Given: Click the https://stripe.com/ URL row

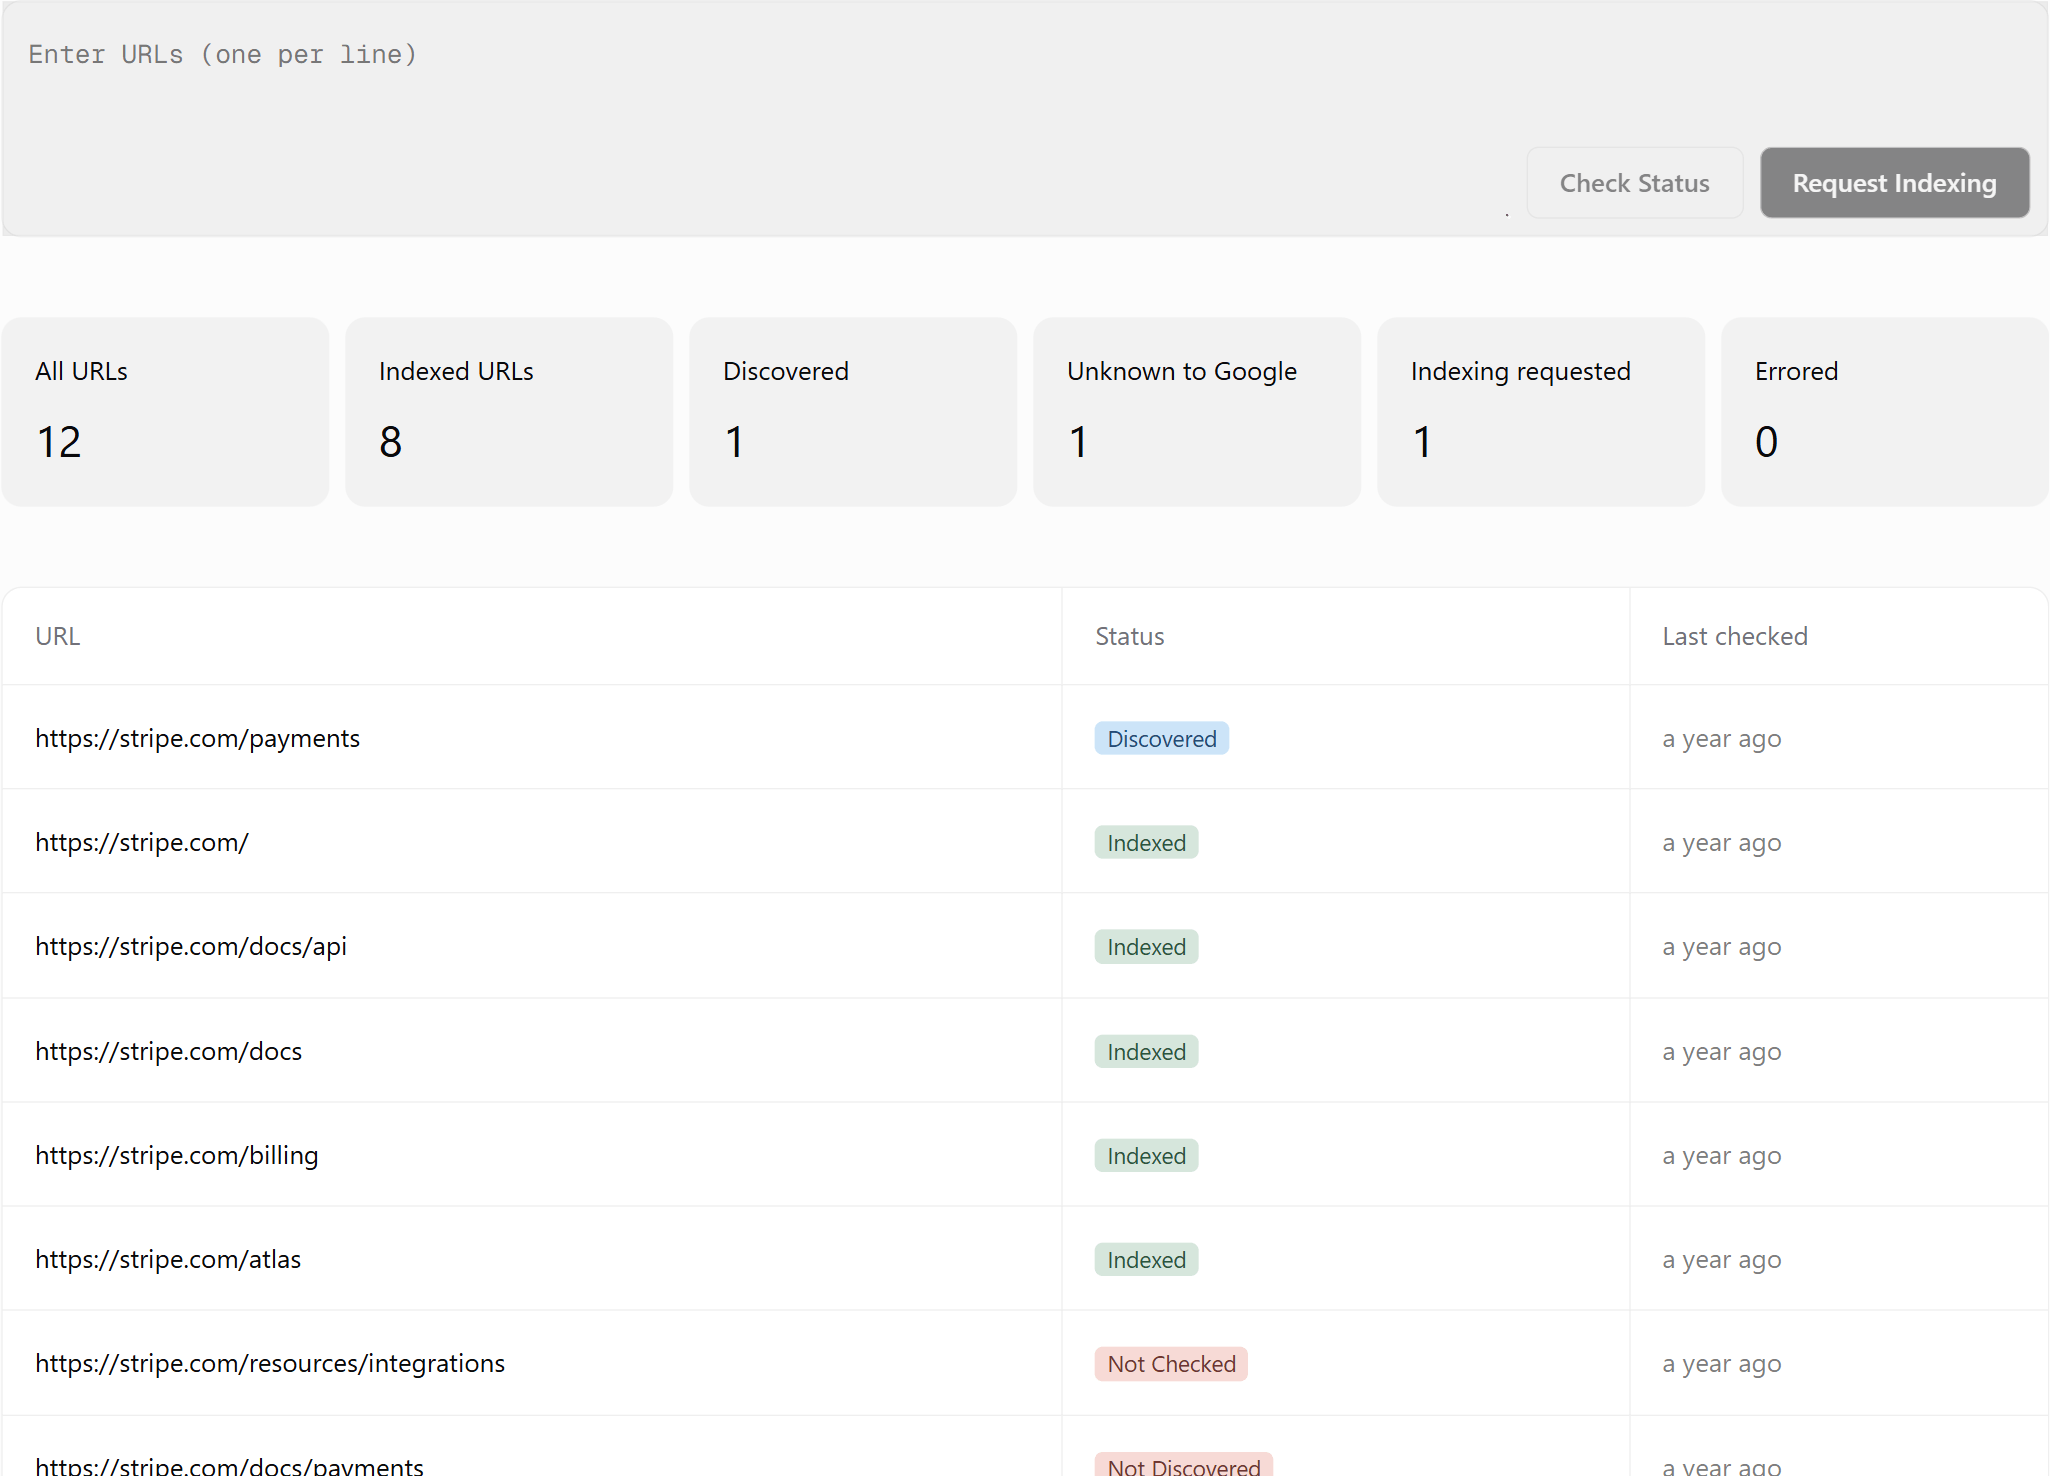Looking at the screenshot, I should (x=1025, y=842).
